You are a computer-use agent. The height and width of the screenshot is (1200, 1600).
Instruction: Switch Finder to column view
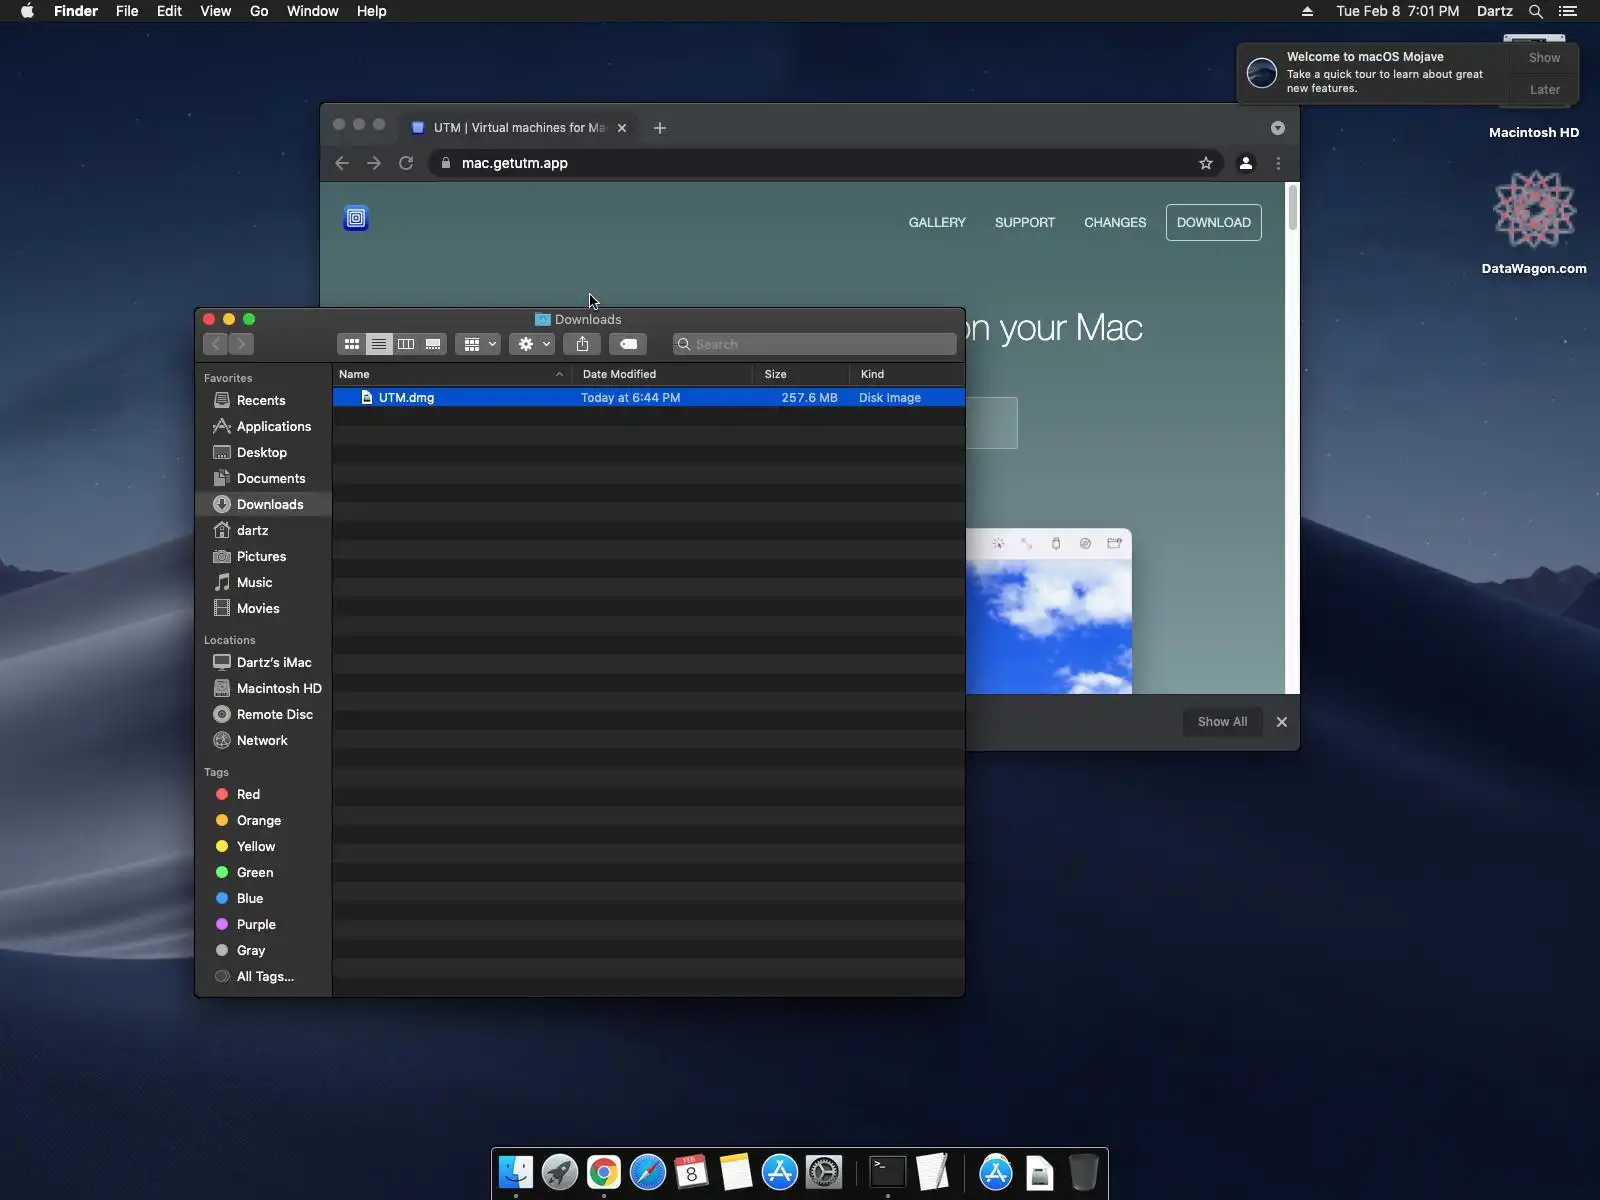pos(406,344)
